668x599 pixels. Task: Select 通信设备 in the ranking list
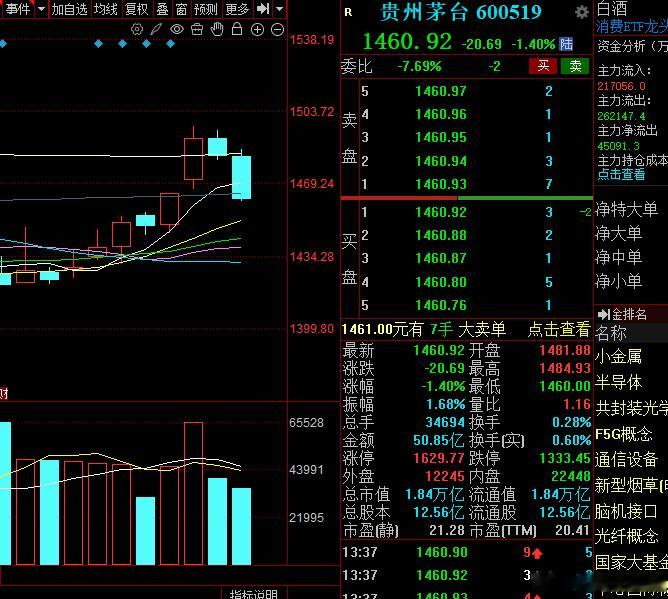pos(626,459)
